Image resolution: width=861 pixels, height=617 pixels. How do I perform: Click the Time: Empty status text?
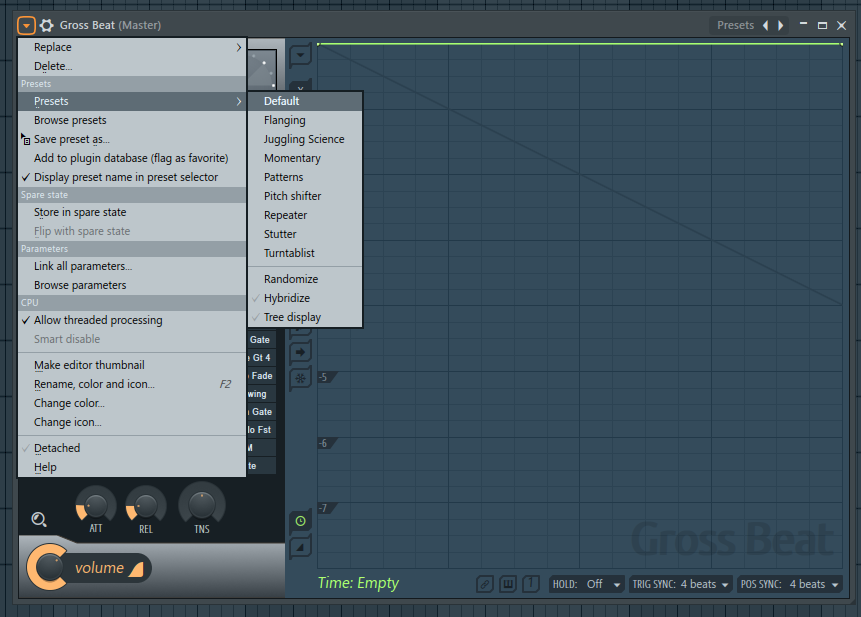pyautogui.click(x=358, y=583)
